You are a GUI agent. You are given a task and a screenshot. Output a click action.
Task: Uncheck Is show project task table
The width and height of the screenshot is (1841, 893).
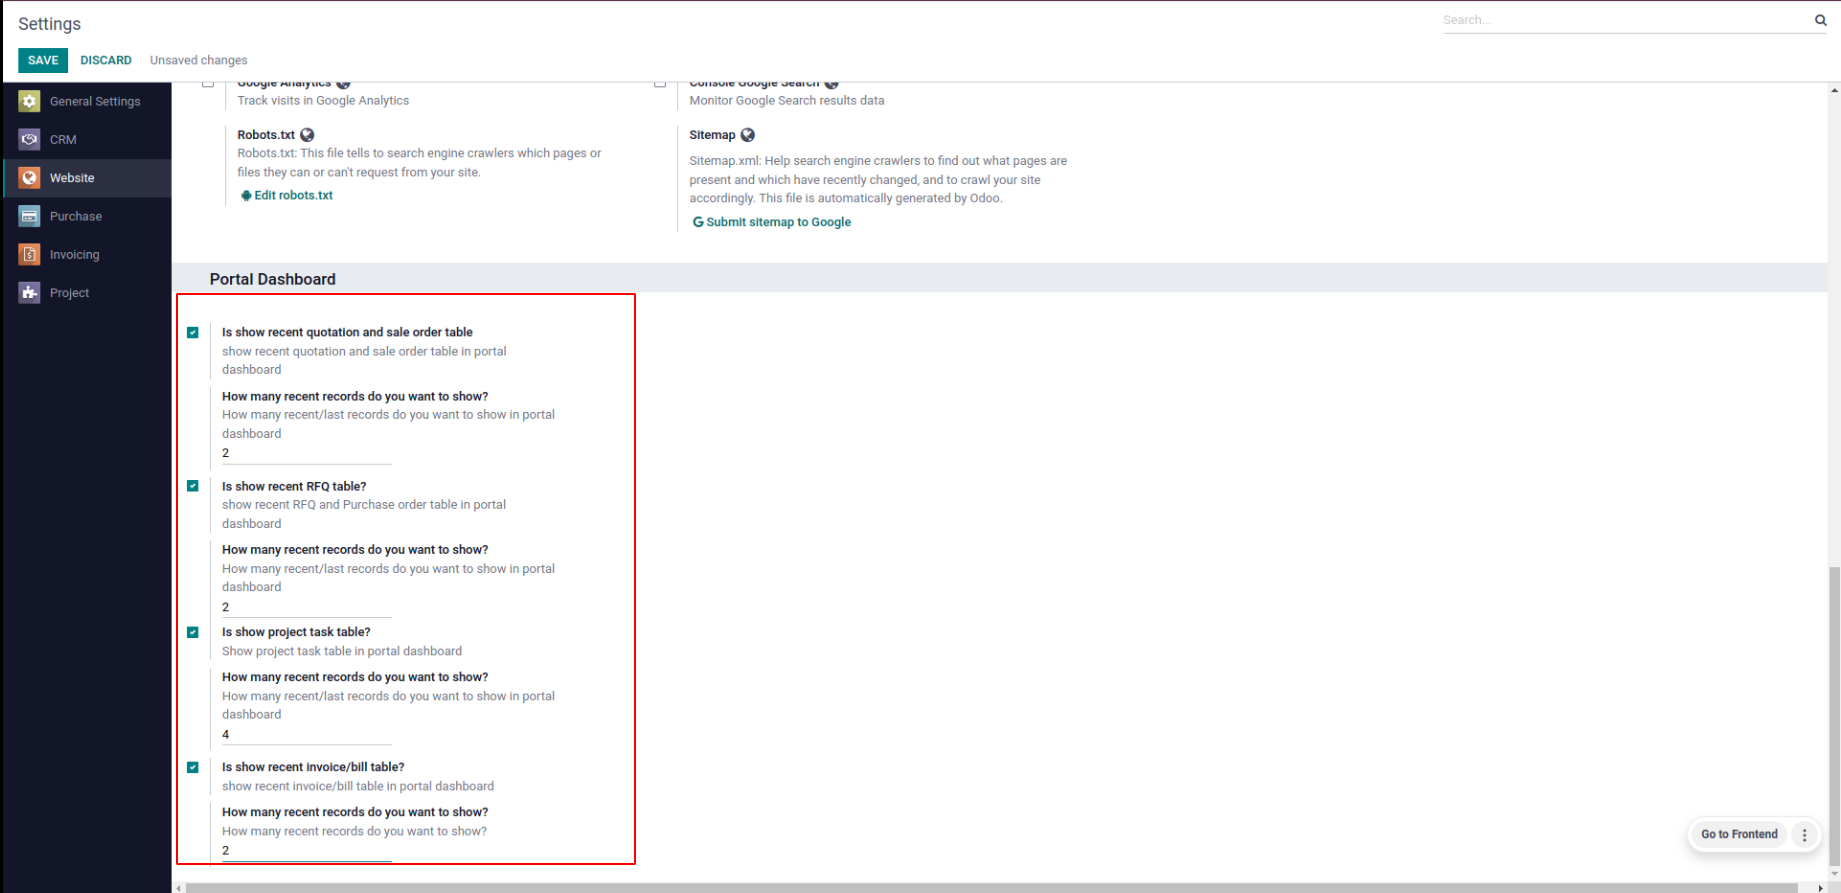tap(193, 632)
